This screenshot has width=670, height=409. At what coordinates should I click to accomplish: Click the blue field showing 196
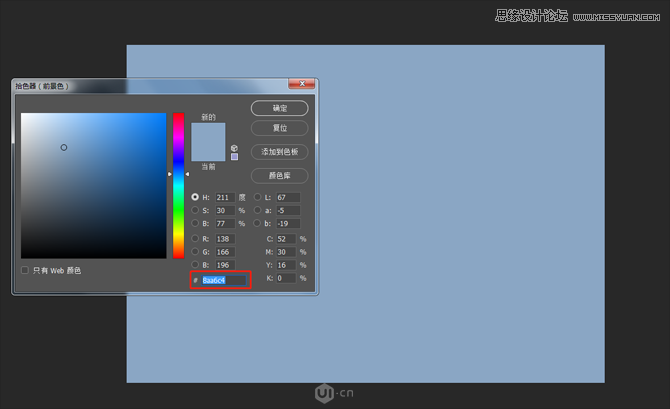click(225, 265)
